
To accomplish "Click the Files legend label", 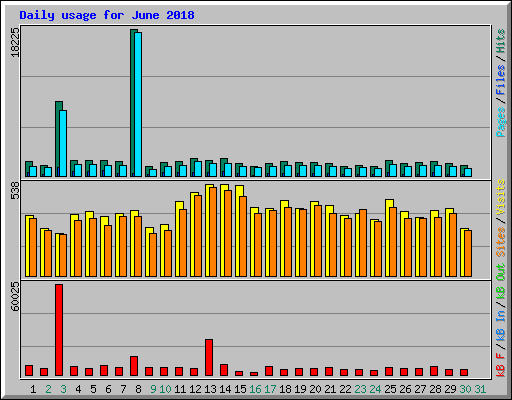I will (x=501, y=79).
